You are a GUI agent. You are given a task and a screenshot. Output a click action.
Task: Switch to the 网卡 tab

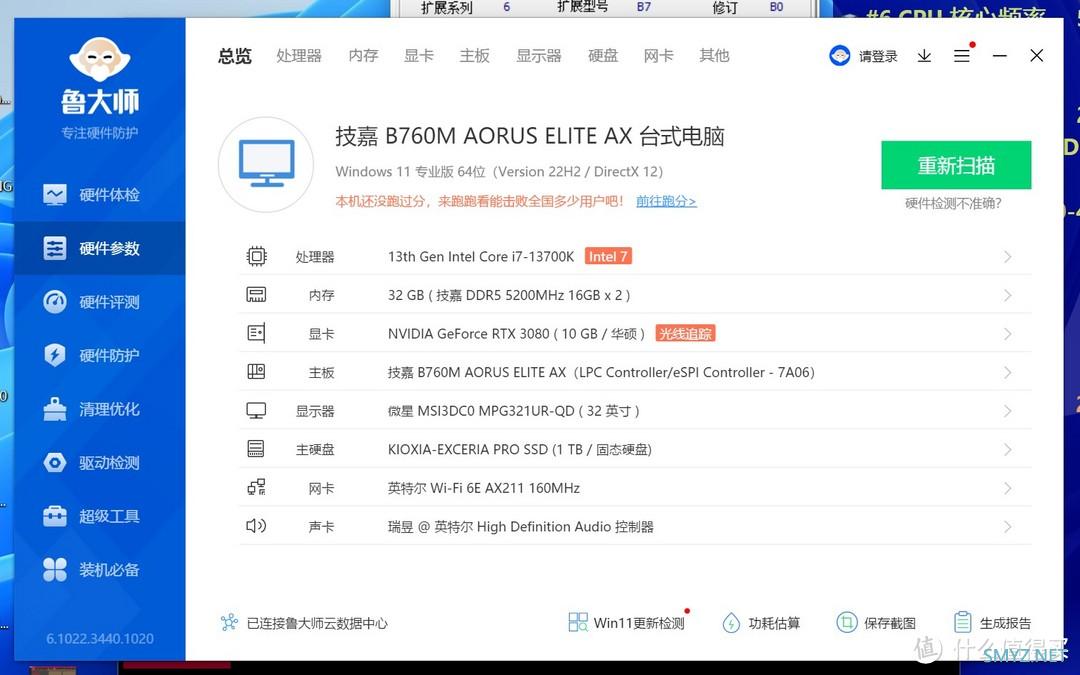click(658, 56)
